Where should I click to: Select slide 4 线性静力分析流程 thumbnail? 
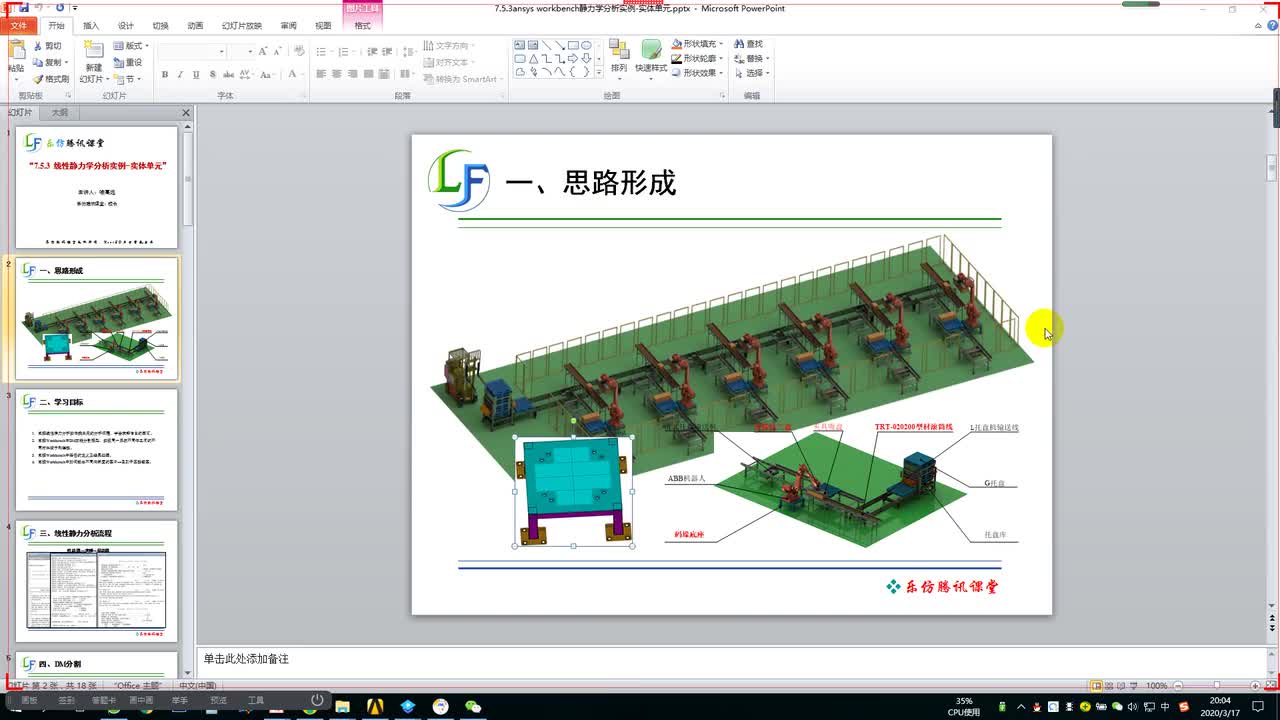(96, 580)
